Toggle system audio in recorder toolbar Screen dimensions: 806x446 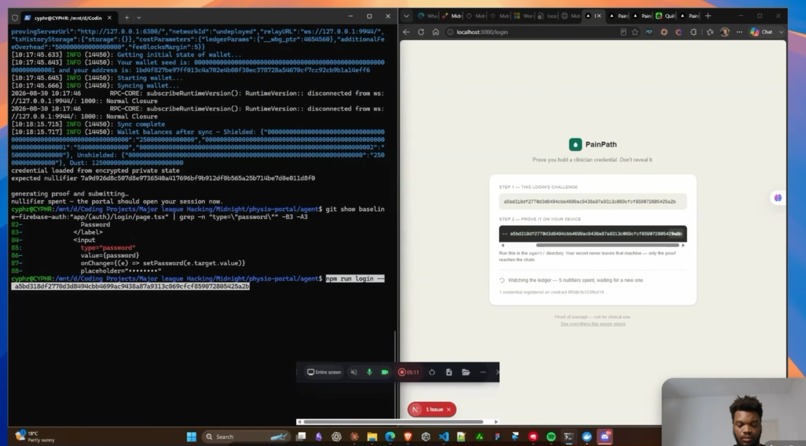(x=354, y=372)
